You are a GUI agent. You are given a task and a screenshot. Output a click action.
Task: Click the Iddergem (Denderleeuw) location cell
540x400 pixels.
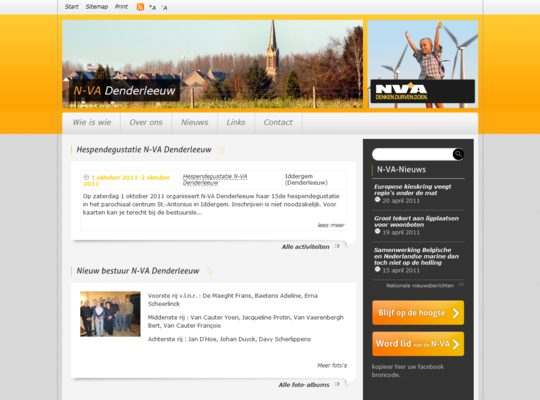click(x=314, y=180)
